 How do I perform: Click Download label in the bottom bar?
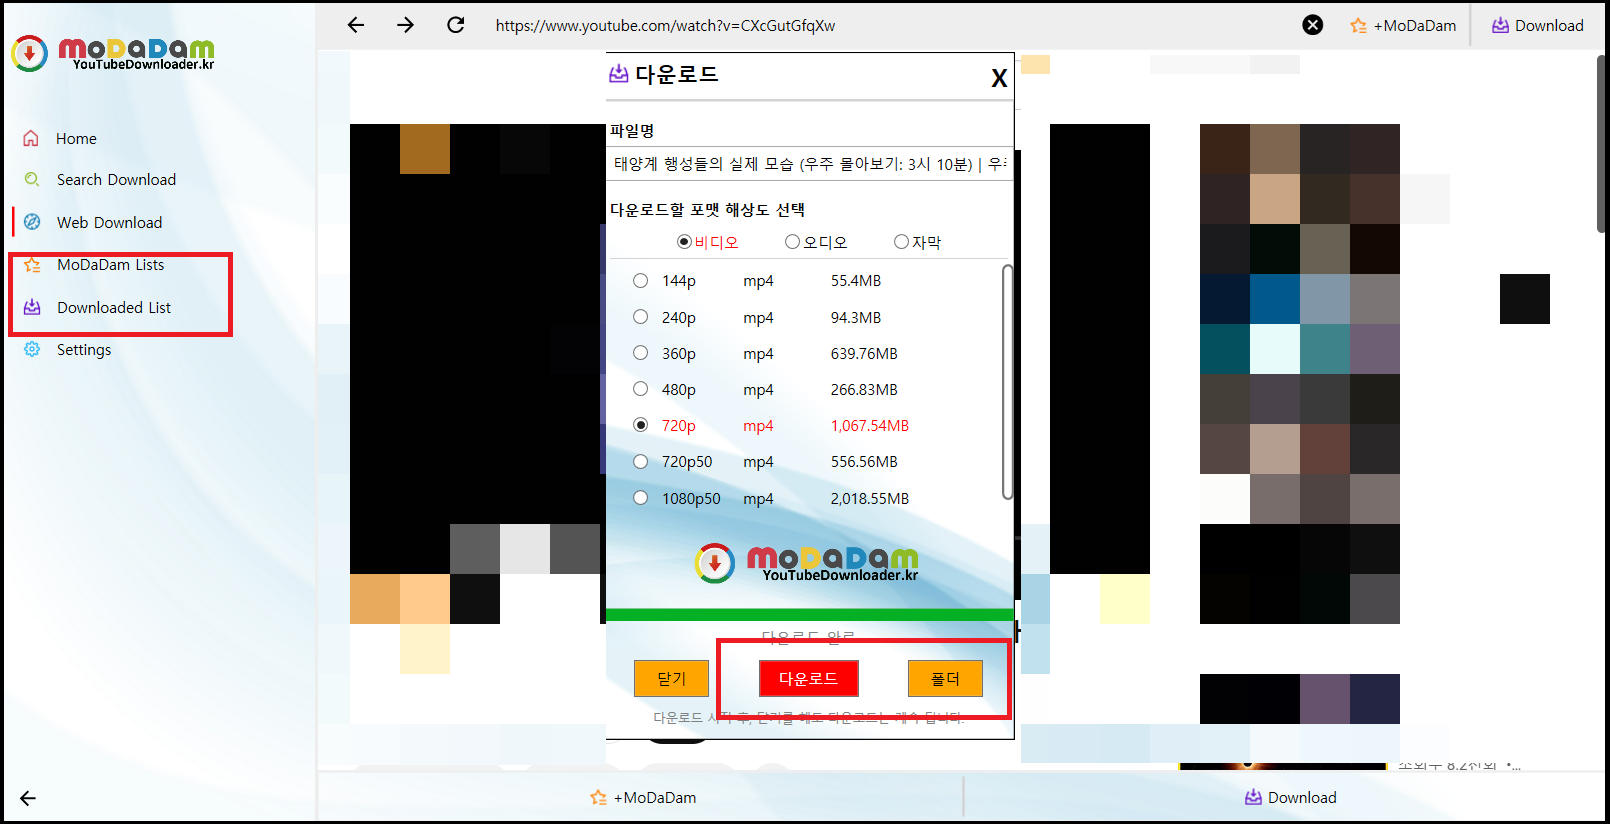point(1302,797)
